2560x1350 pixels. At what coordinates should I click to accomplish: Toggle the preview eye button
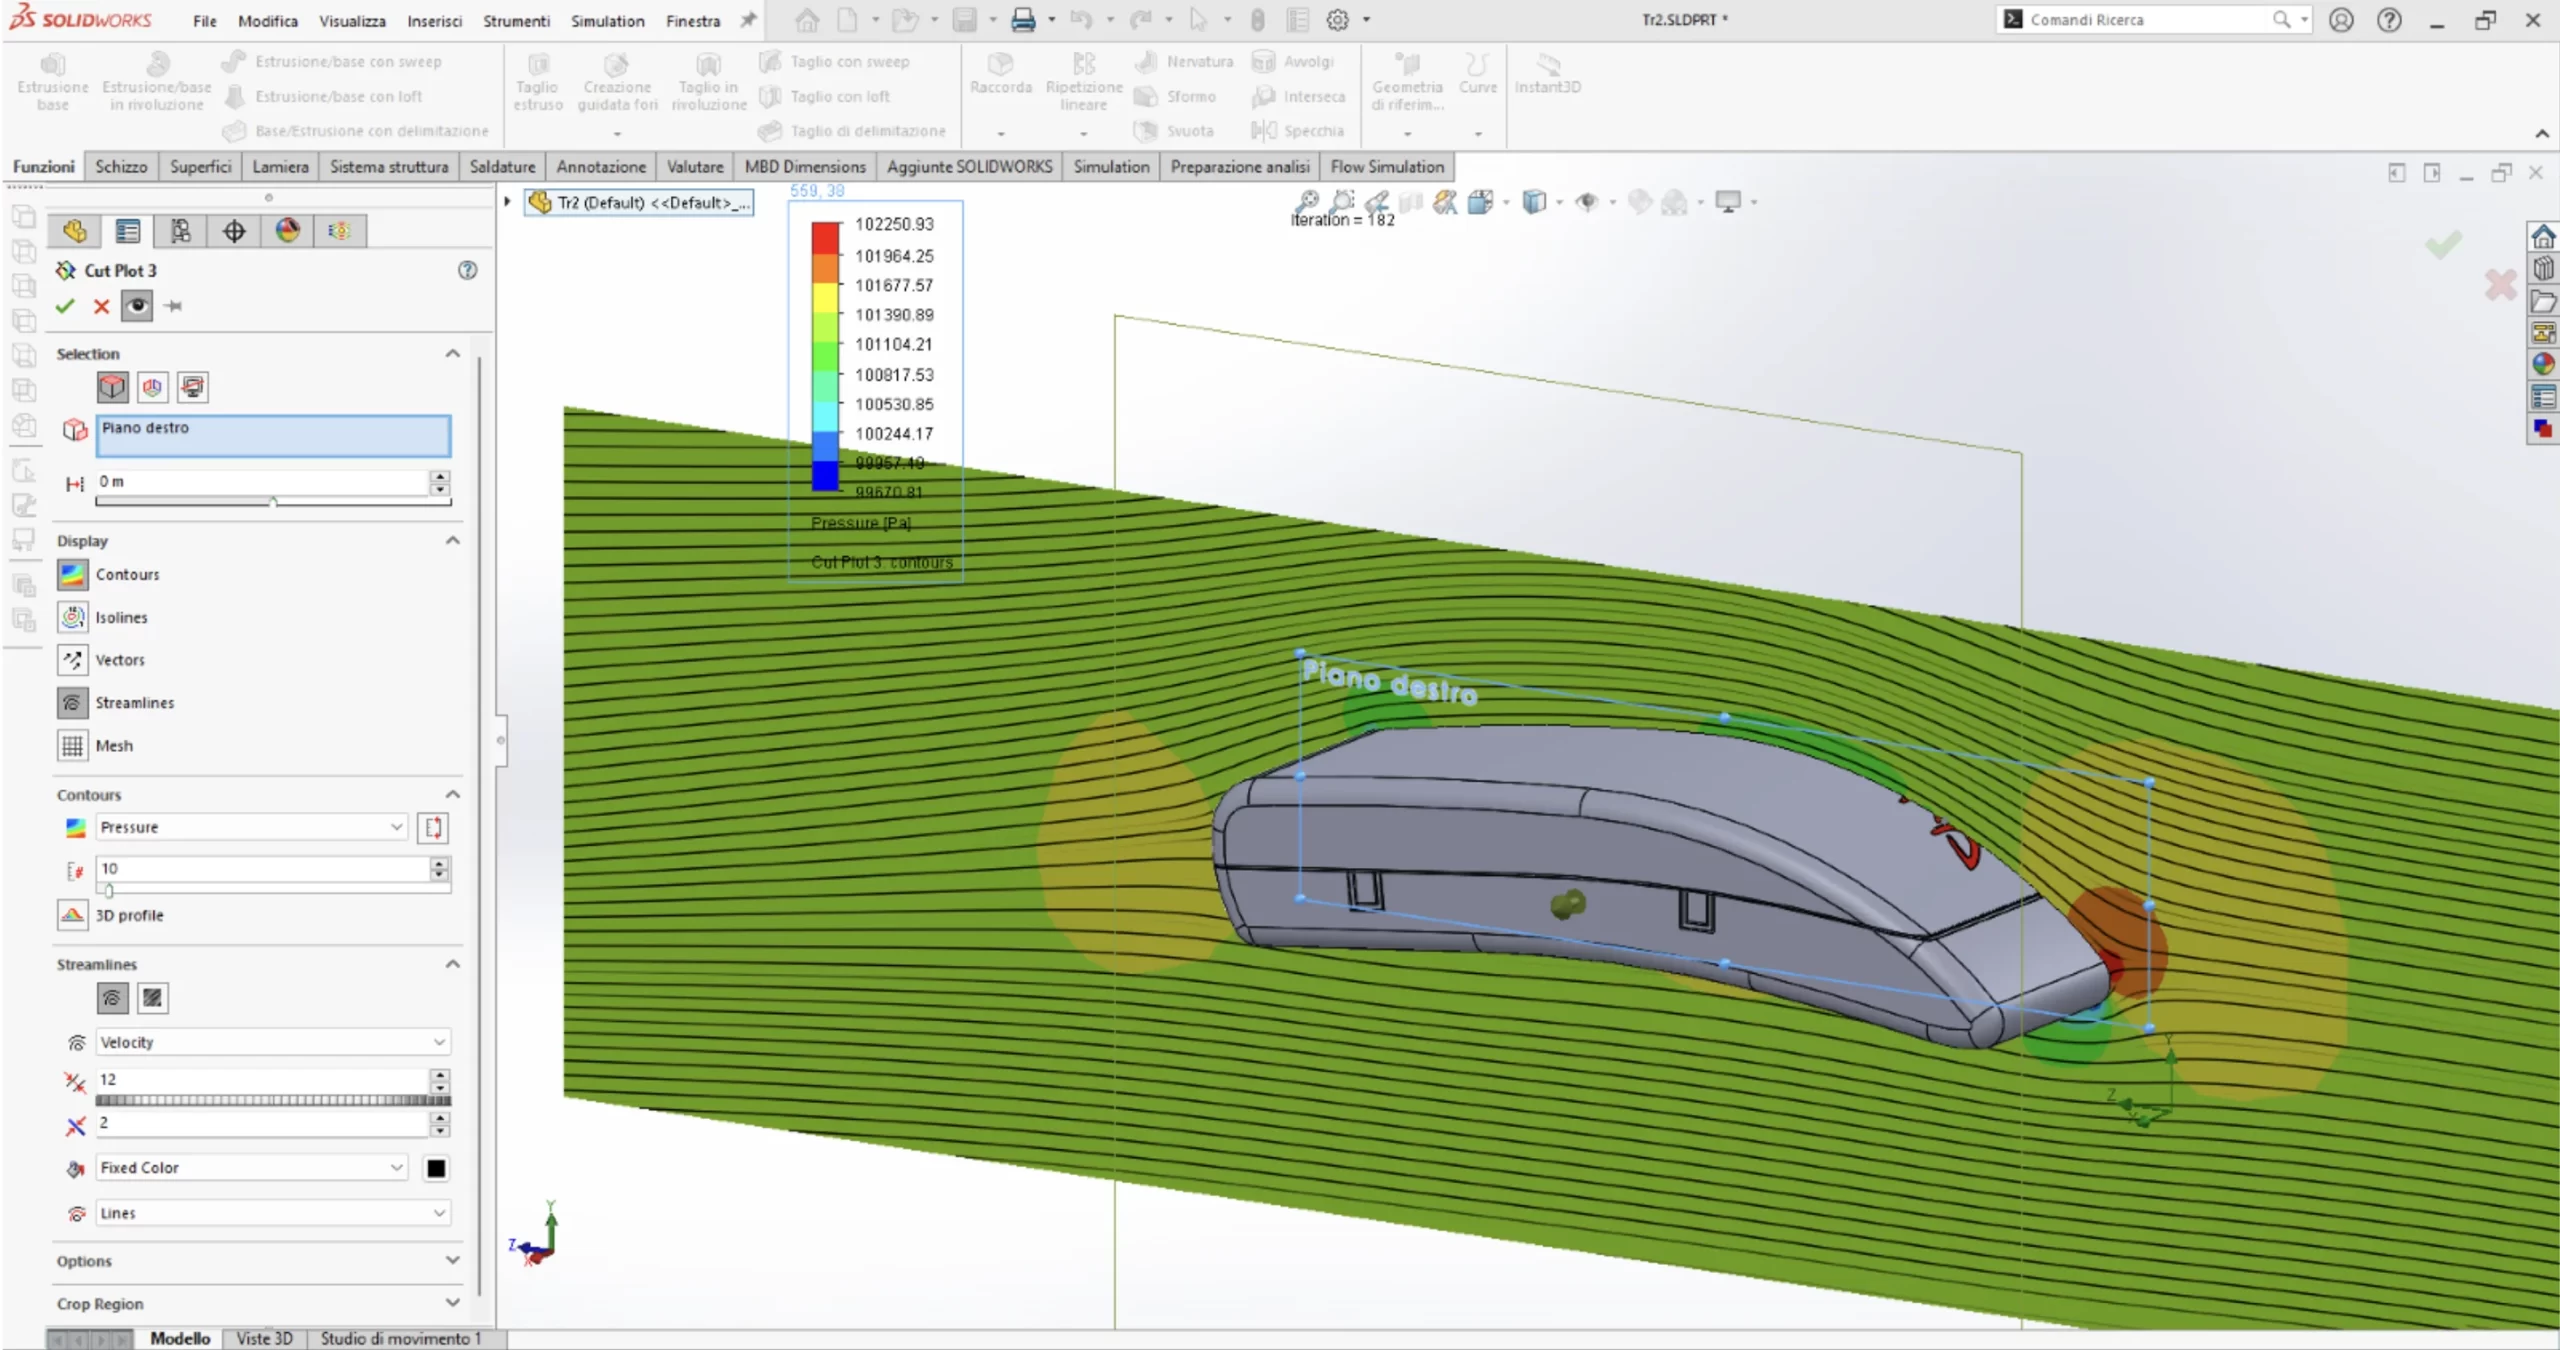pos(137,306)
